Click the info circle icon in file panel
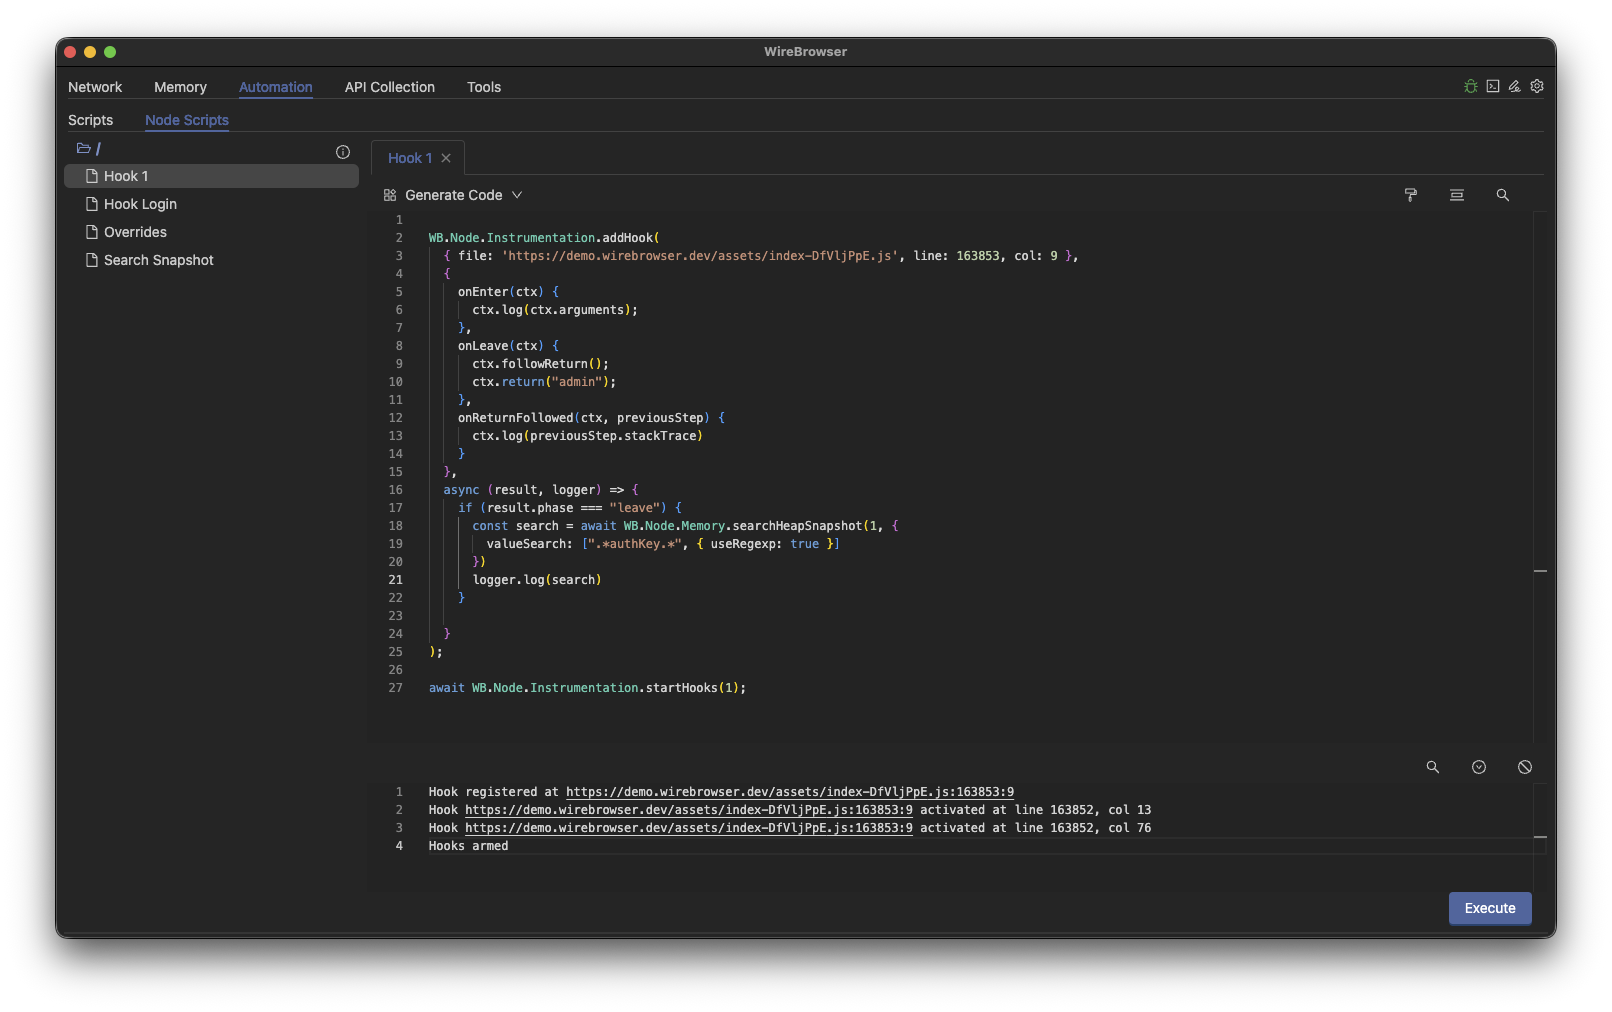Image resolution: width=1612 pixels, height=1012 pixels. coord(343,152)
